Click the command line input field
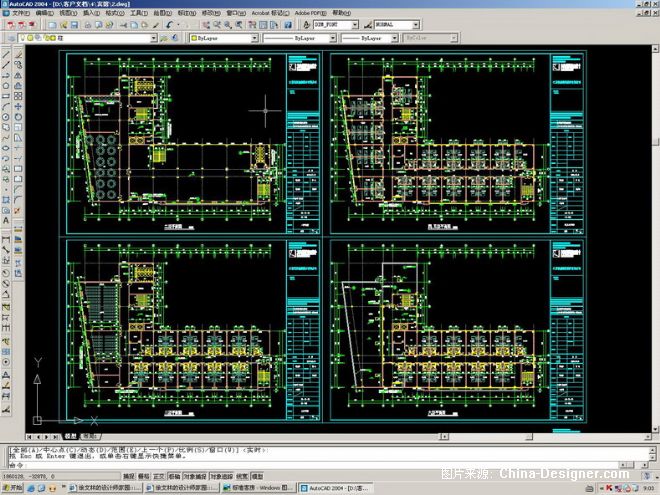The width and height of the screenshot is (660, 495). pyautogui.click(x=314, y=465)
